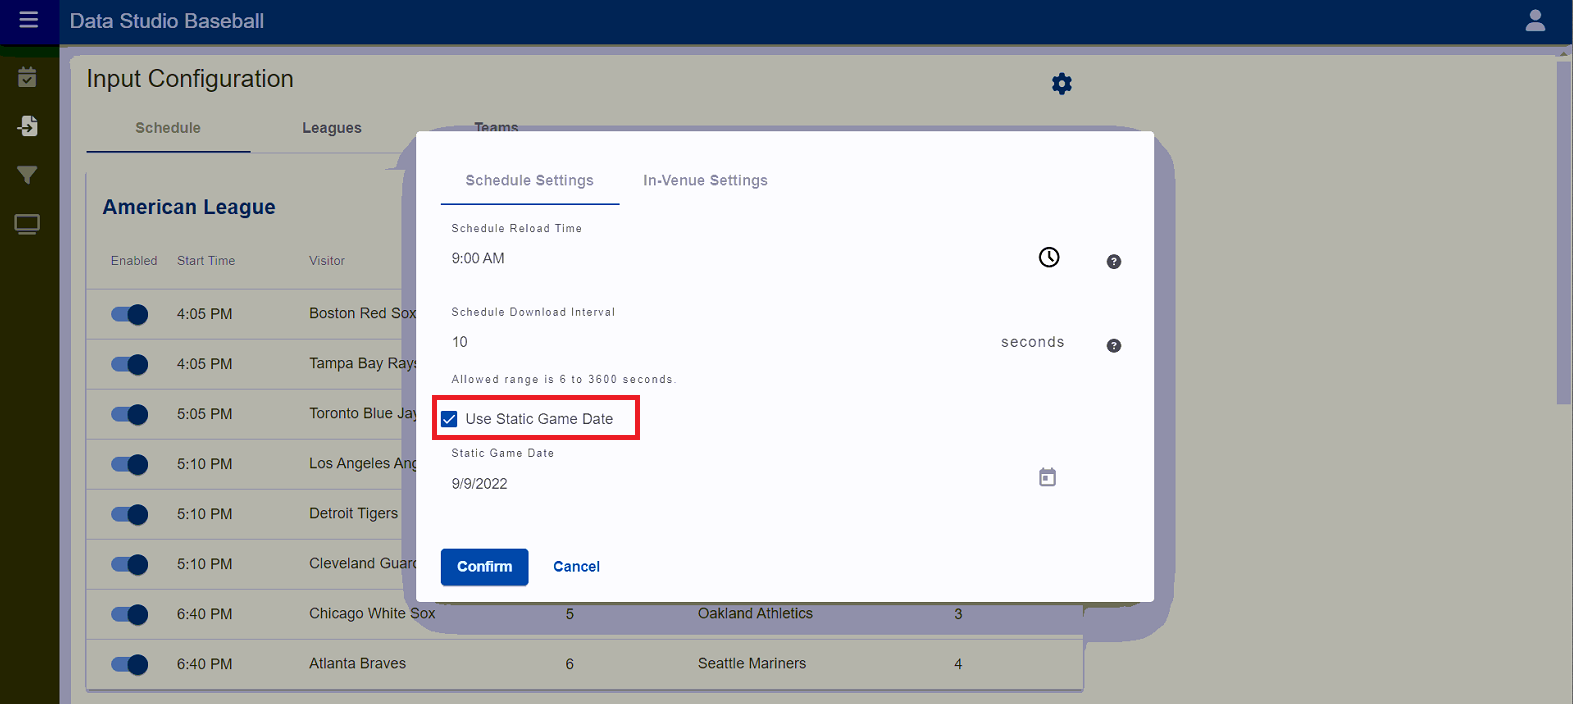Open the Static Game Date calendar picker
This screenshot has height=704, width=1573.
click(x=1047, y=478)
